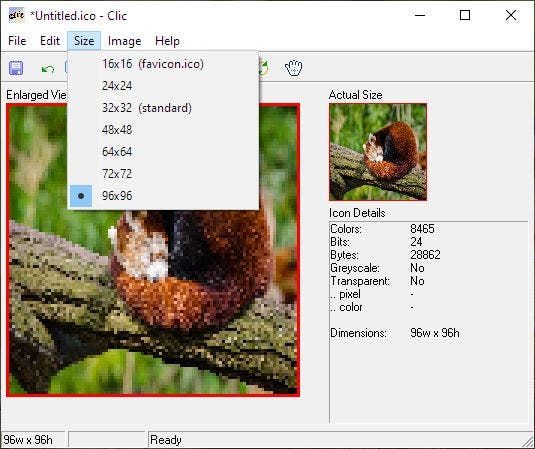
Task: Click the Actual Size preview thumbnail
Action: pyautogui.click(x=378, y=152)
